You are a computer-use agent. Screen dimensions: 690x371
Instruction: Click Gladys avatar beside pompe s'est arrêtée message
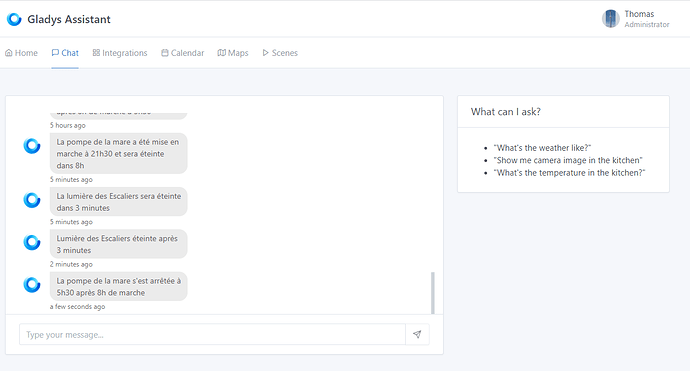(32, 284)
